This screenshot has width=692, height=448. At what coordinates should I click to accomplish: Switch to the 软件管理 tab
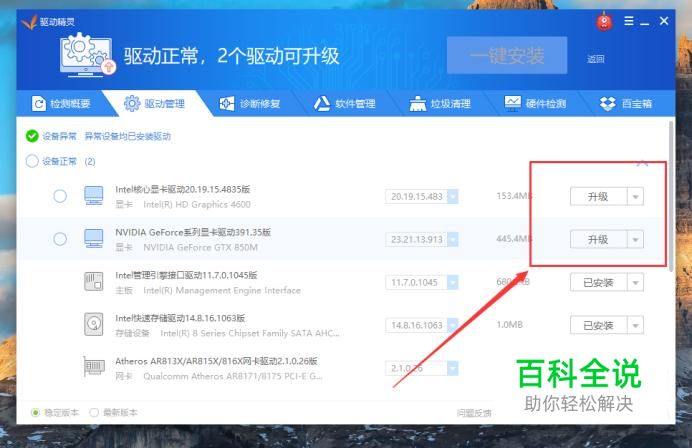[x=345, y=104]
